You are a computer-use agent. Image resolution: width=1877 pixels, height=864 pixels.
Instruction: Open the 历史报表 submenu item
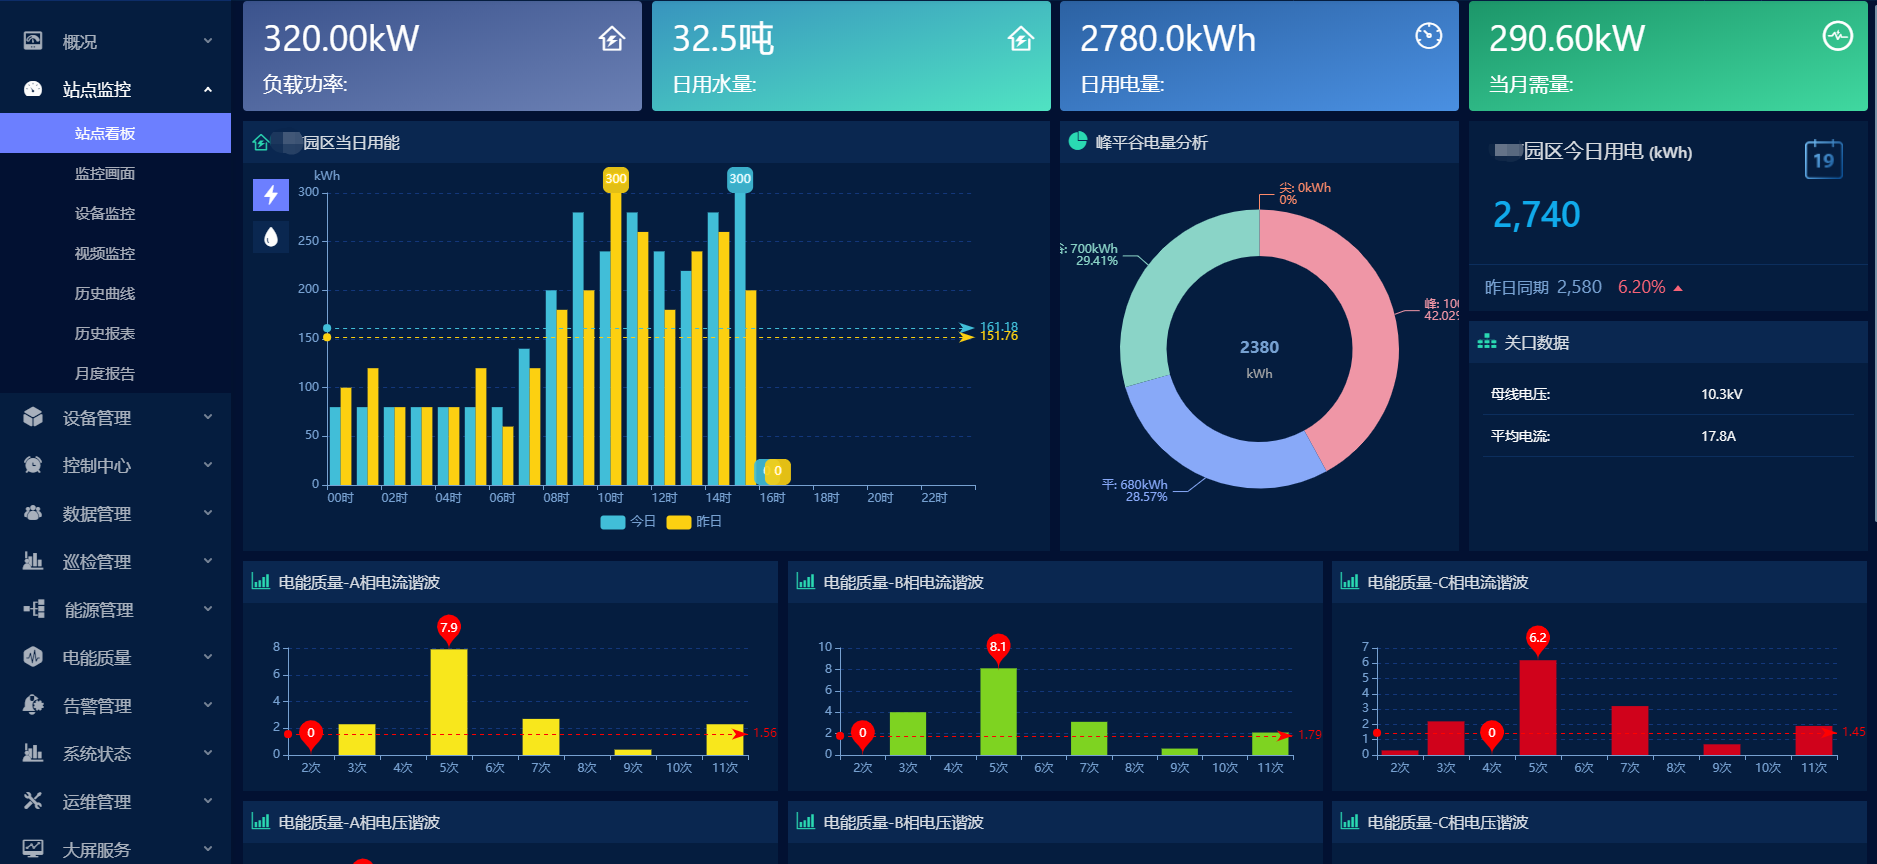tap(115, 333)
